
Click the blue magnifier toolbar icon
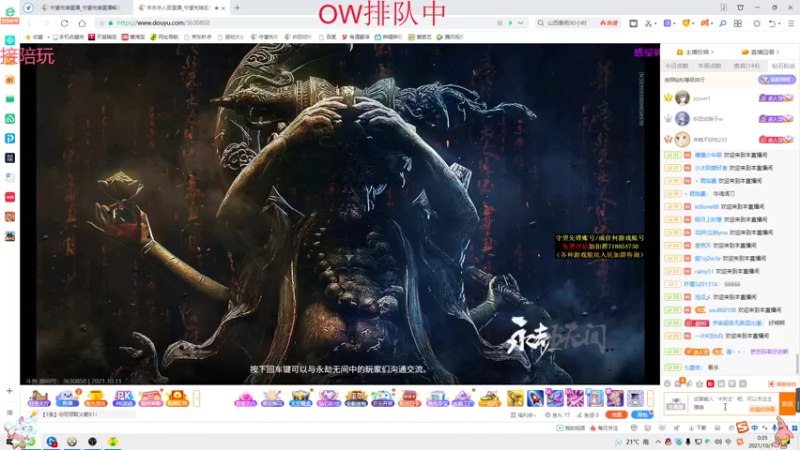[x=722, y=23]
